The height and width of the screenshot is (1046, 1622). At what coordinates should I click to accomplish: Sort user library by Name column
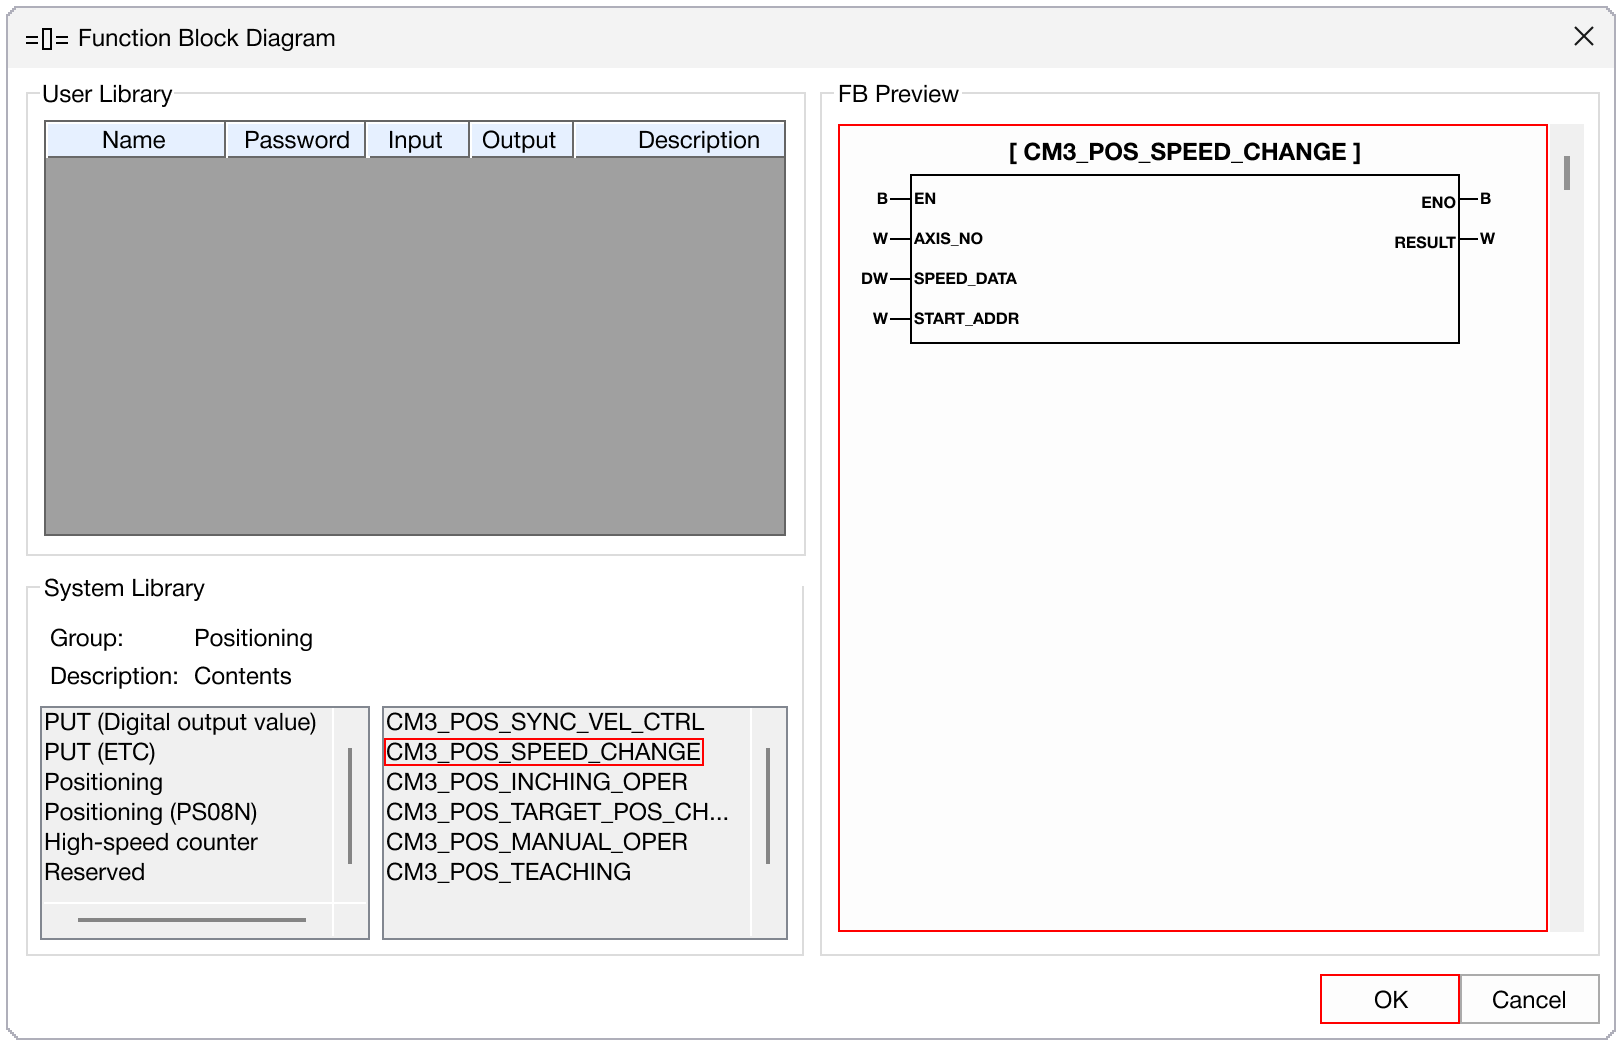coord(134,140)
